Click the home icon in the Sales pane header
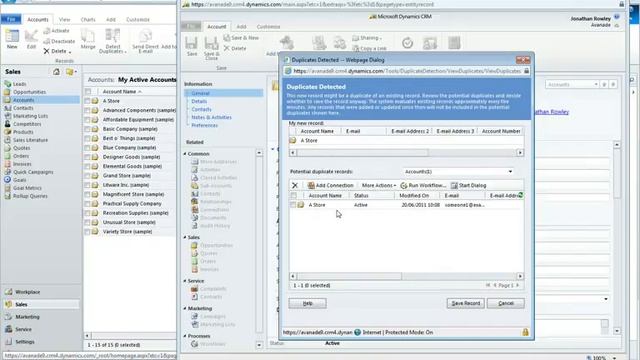640x360 pixels. point(56,72)
